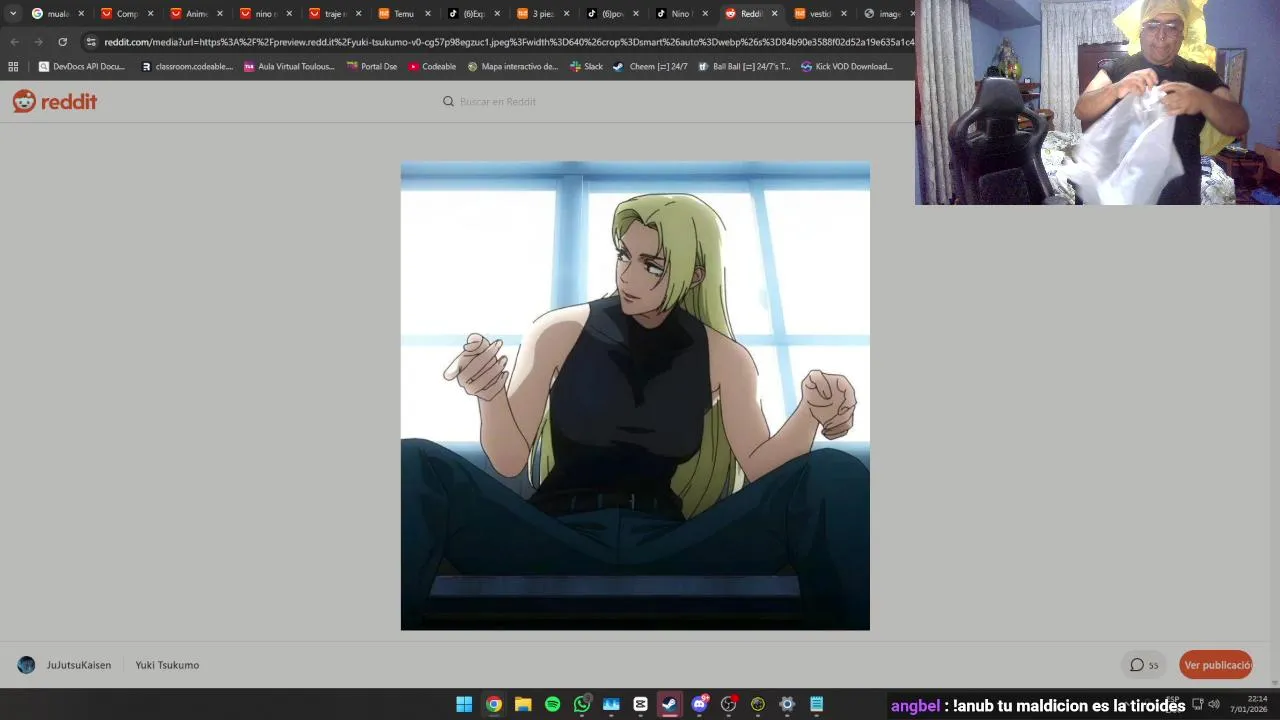The height and width of the screenshot is (720, 1280).
Task: Open the Portal Dse bookmark
Action: coord(372,67)
